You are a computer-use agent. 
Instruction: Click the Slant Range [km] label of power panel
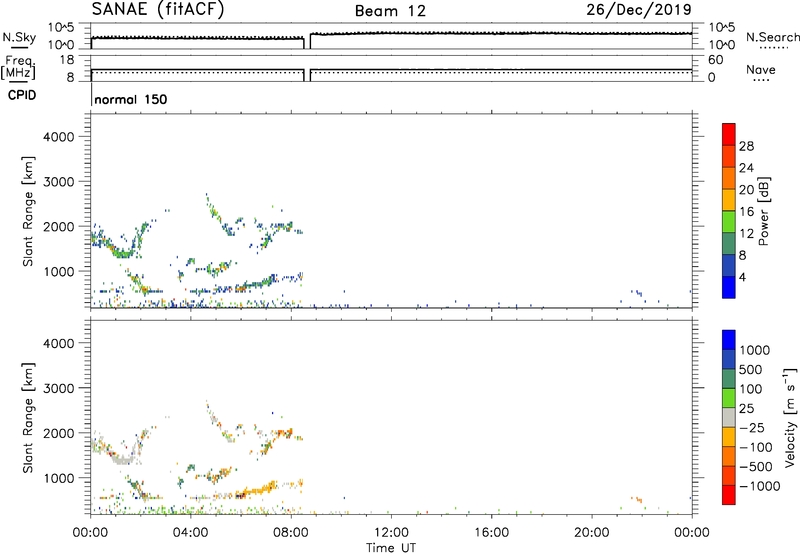coord(28,211)
